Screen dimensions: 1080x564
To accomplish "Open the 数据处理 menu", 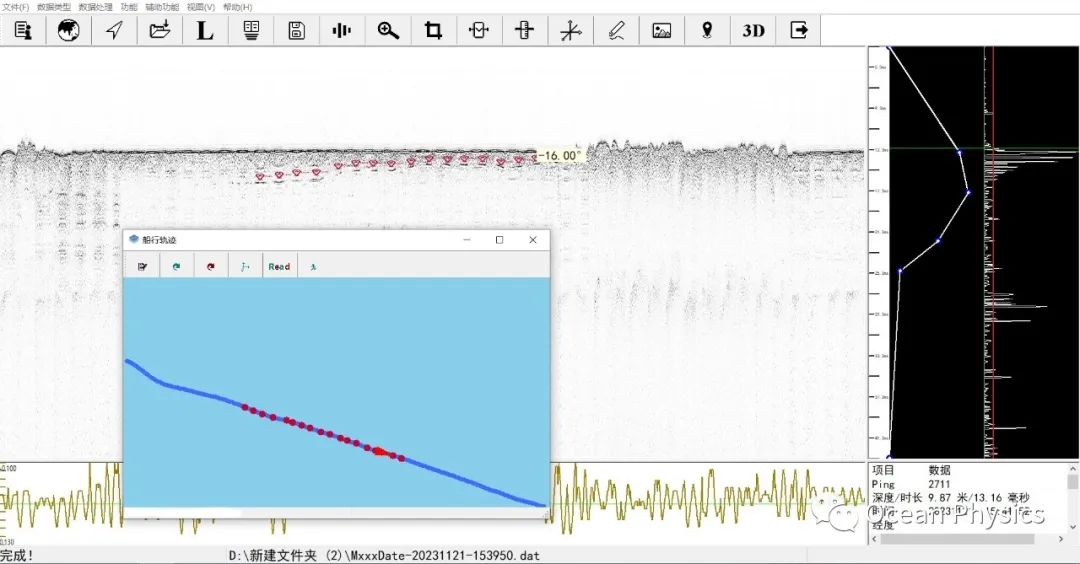I will click(x=95, y=7).
